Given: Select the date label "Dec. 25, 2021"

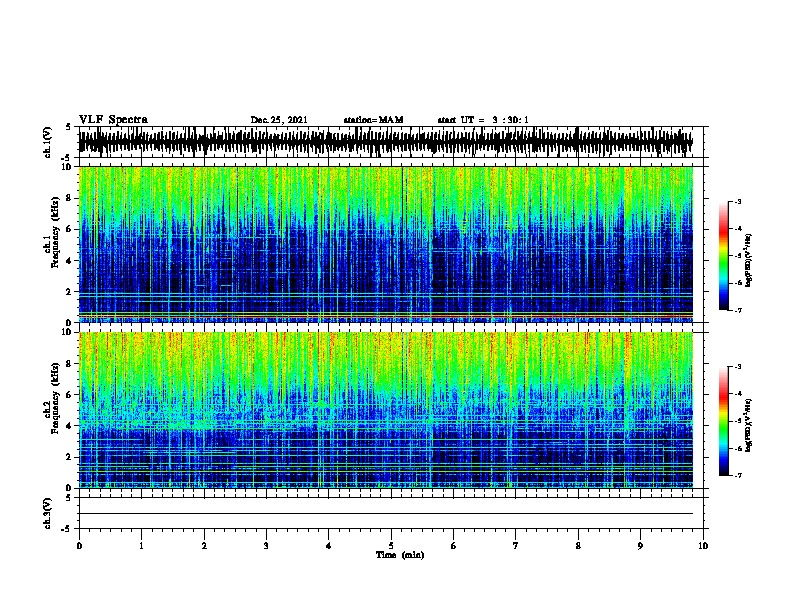Looking at the screenshot, I should click(279, 120).
